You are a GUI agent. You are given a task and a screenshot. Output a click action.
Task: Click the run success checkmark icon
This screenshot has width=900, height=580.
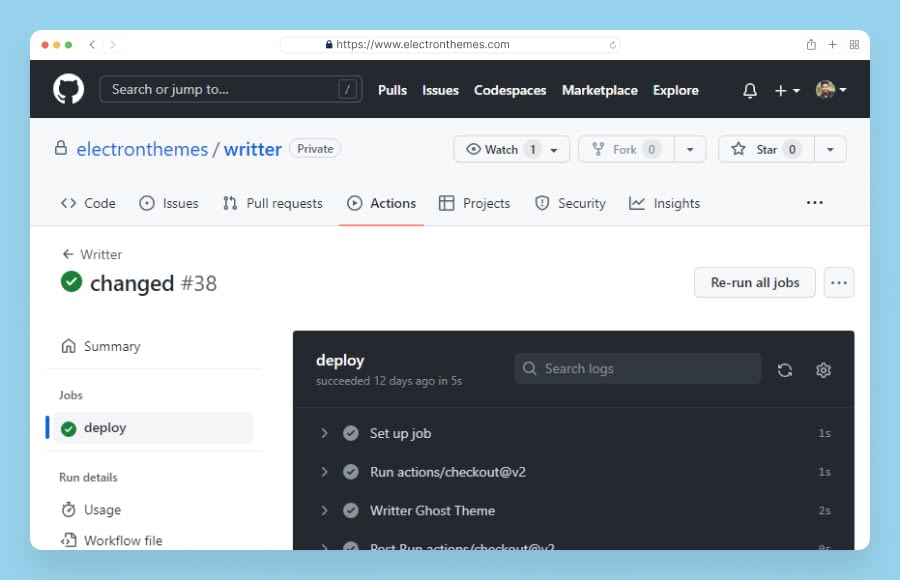pos(71,281)
